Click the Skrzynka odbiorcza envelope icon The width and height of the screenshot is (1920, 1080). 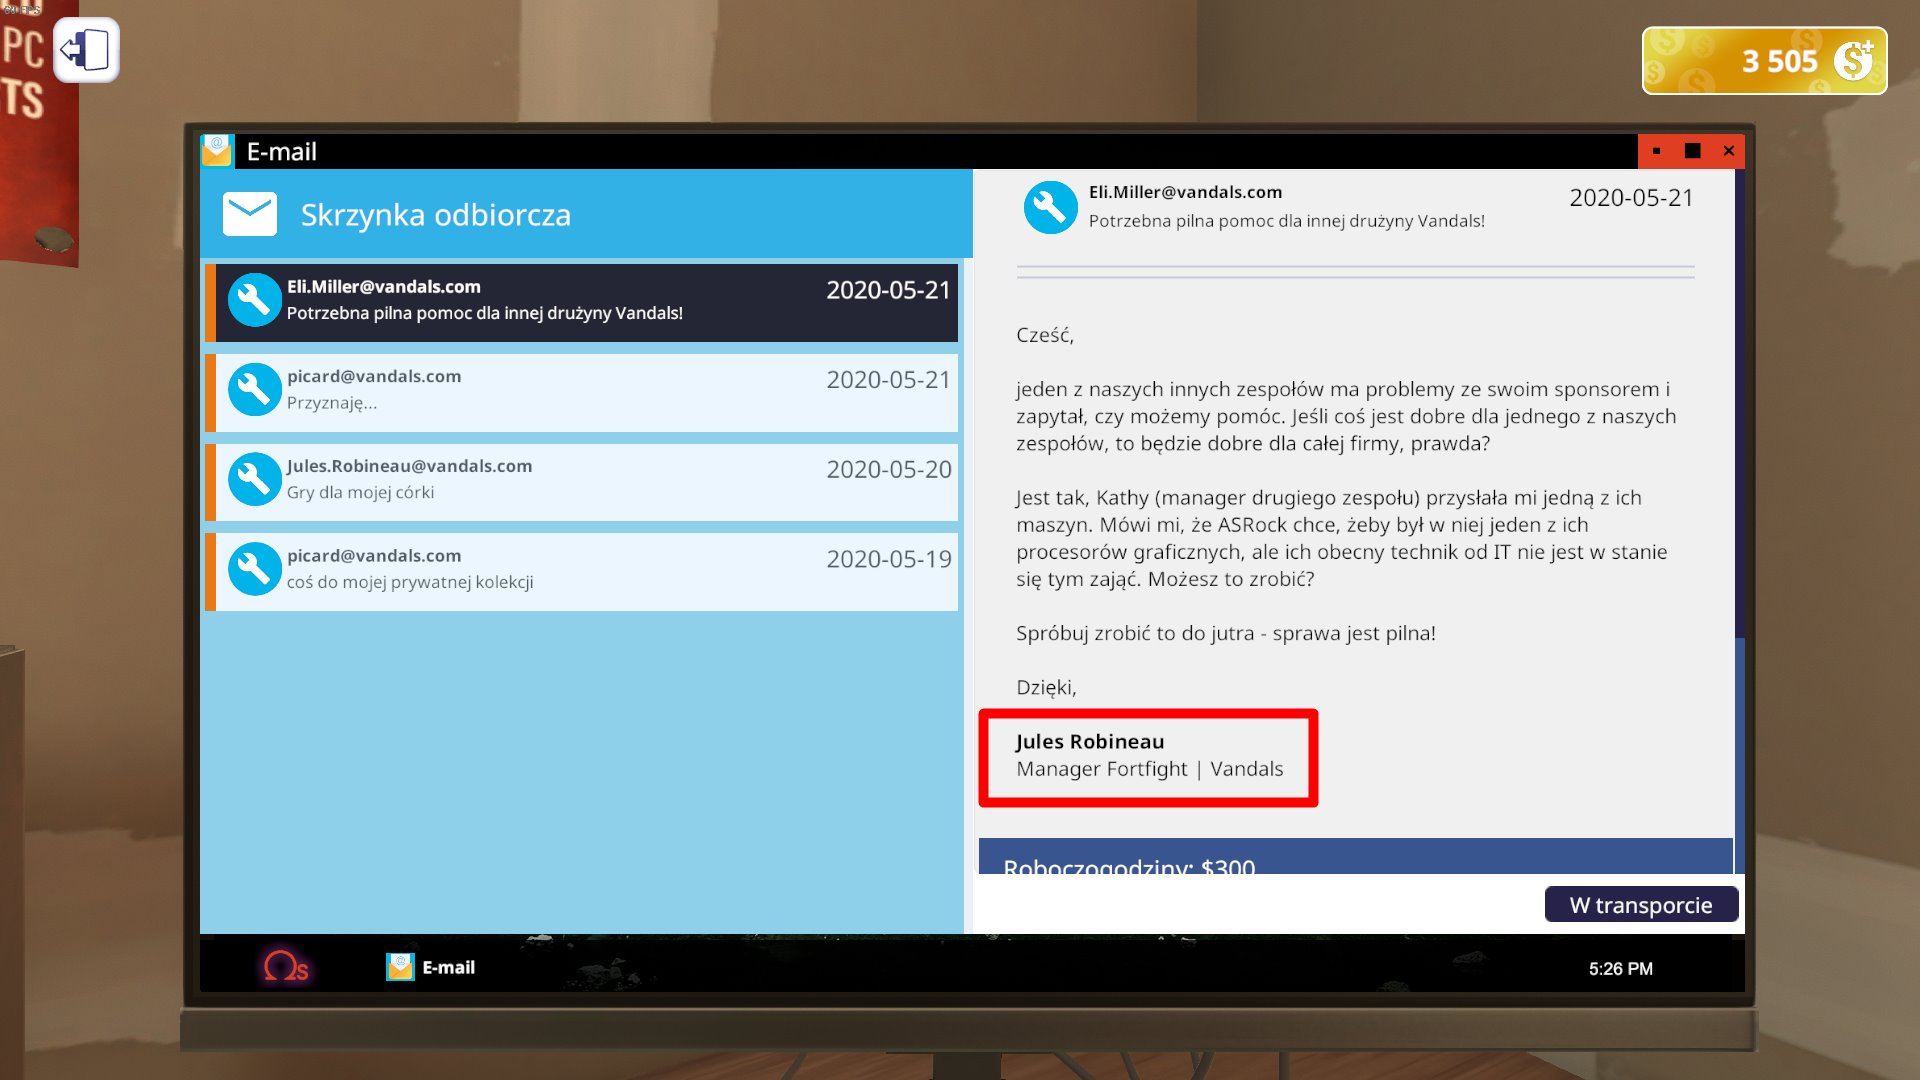pos(249,214)
